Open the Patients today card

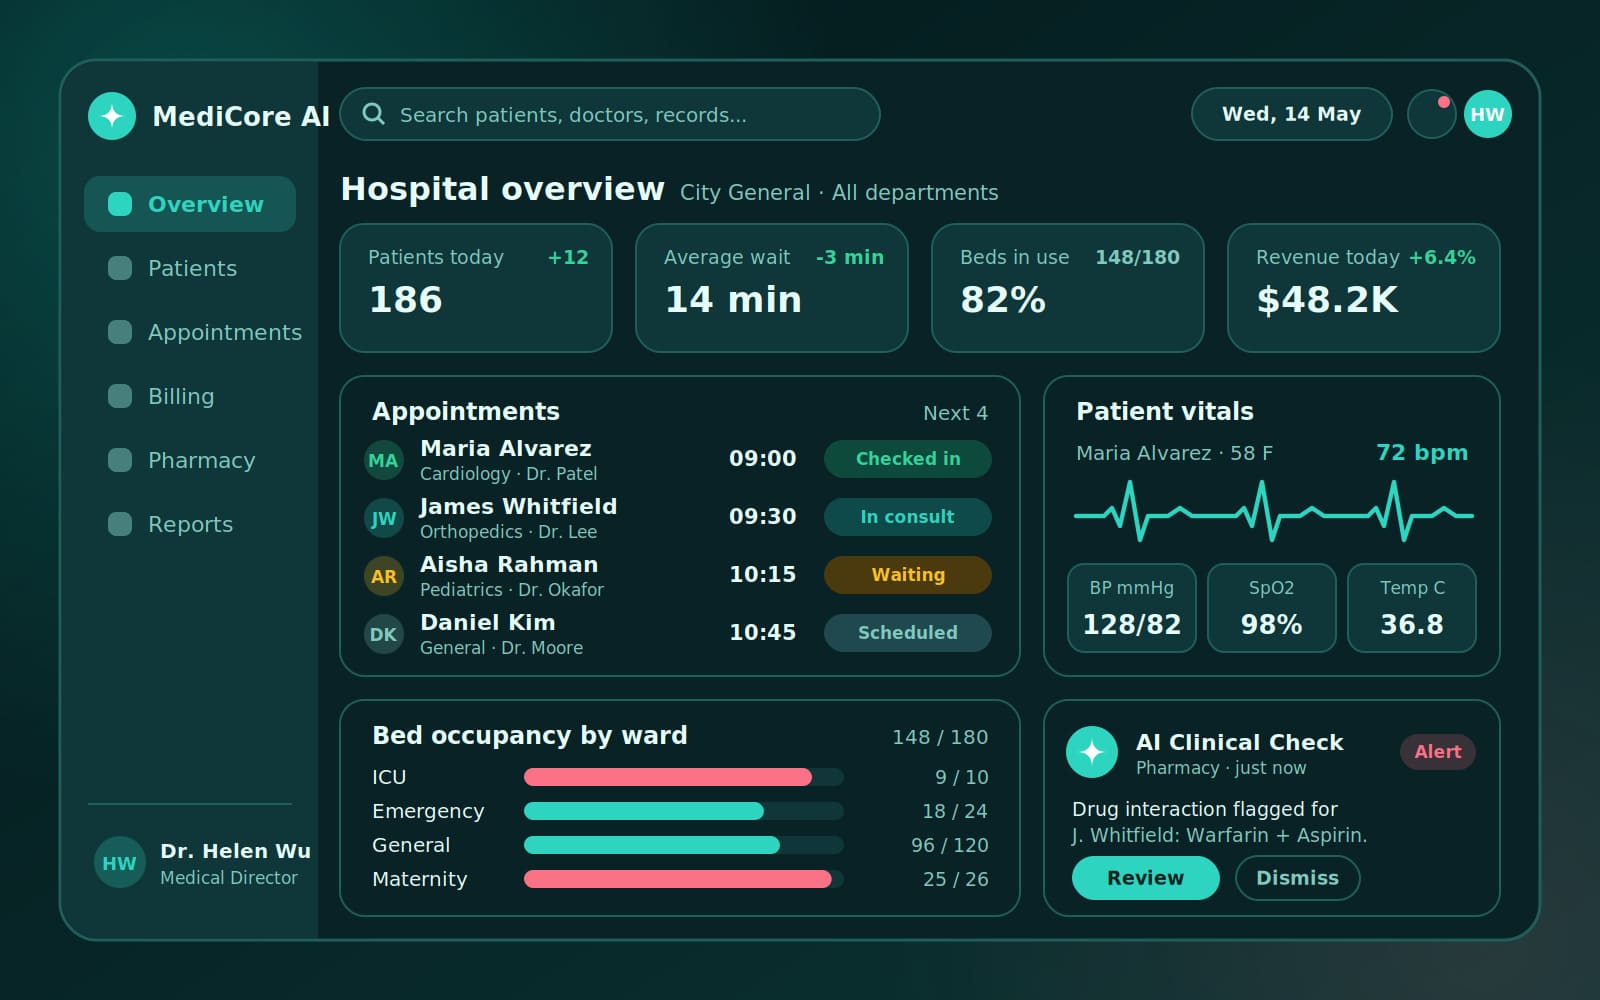(476, 288)
